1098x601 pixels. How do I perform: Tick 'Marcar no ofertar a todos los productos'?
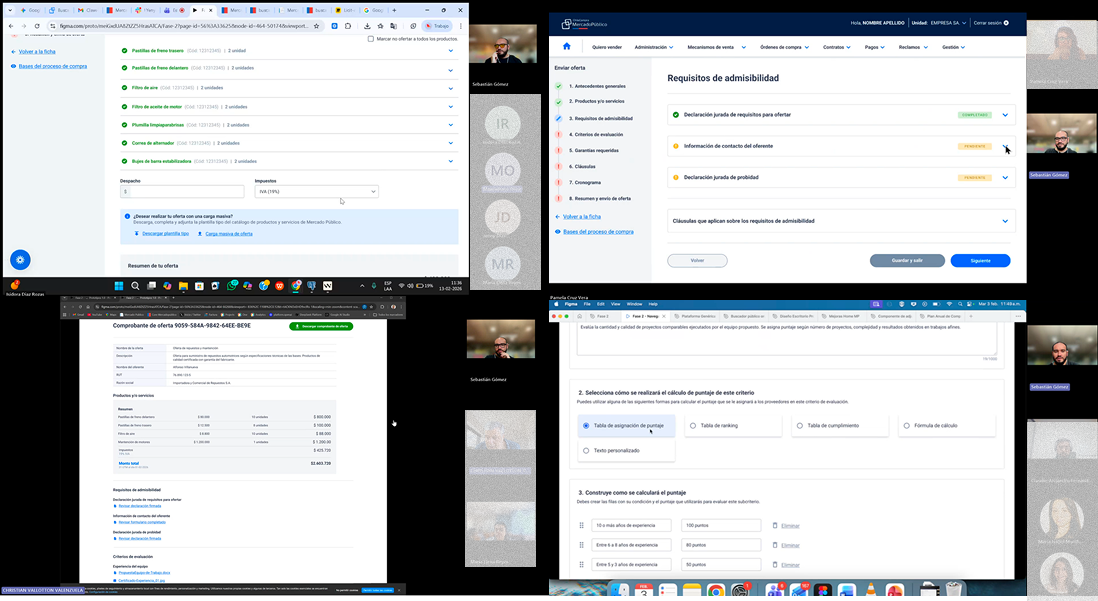[370, 39]
